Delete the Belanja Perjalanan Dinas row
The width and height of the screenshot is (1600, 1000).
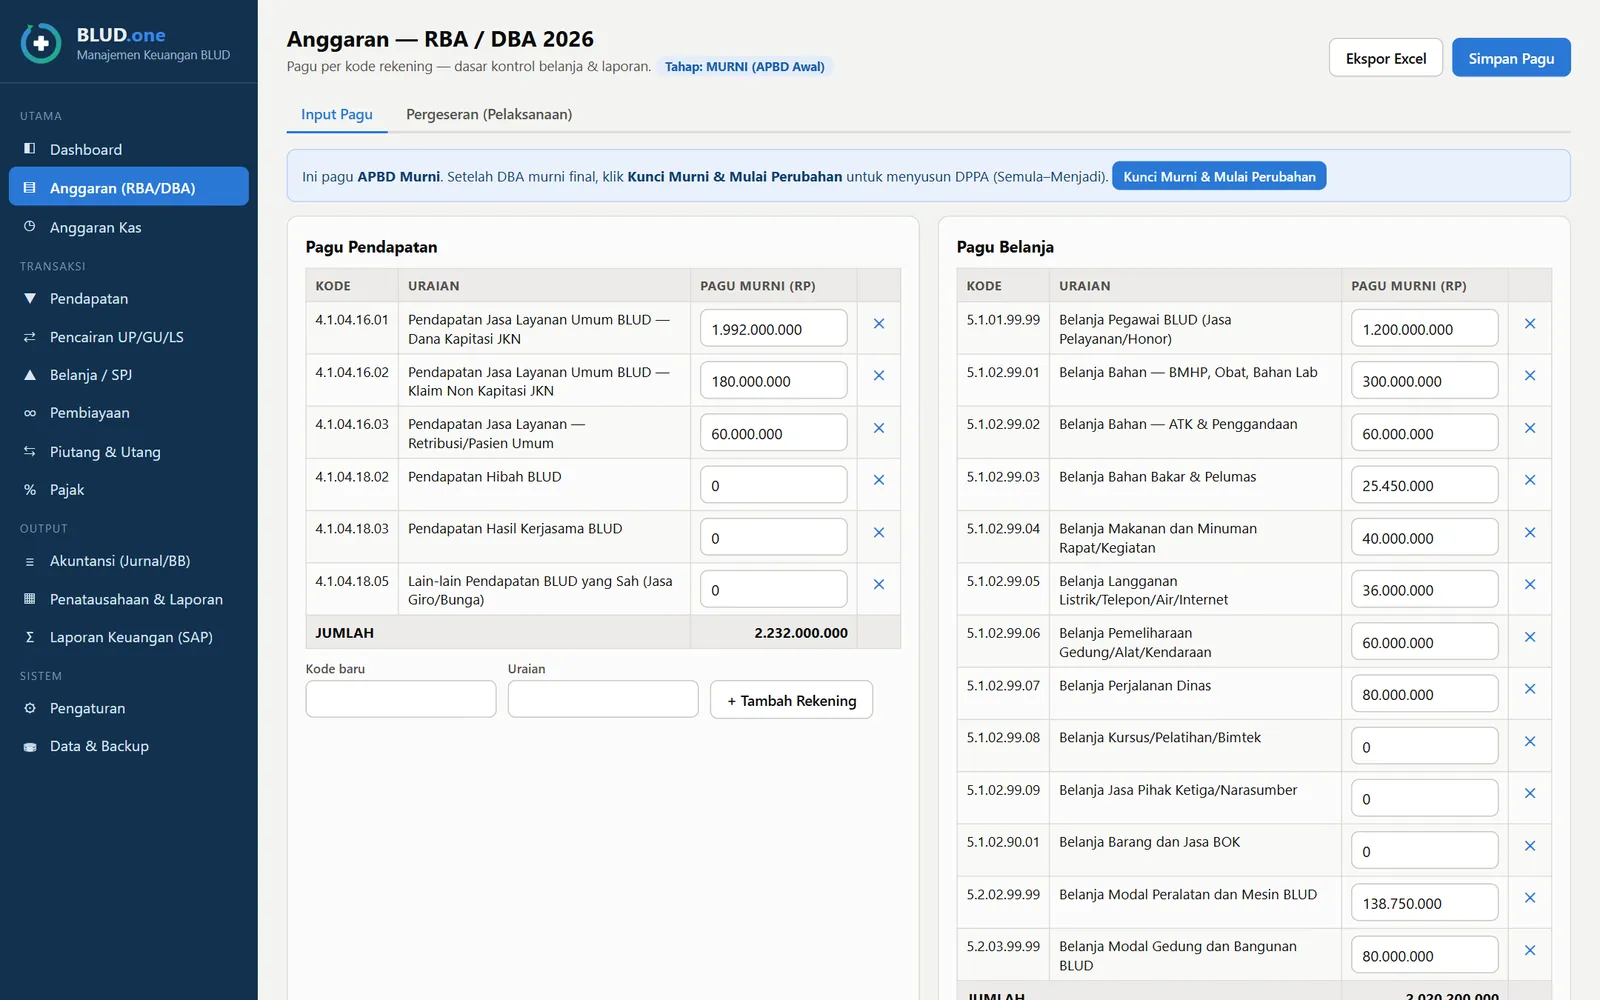(x=1530, y=689)
